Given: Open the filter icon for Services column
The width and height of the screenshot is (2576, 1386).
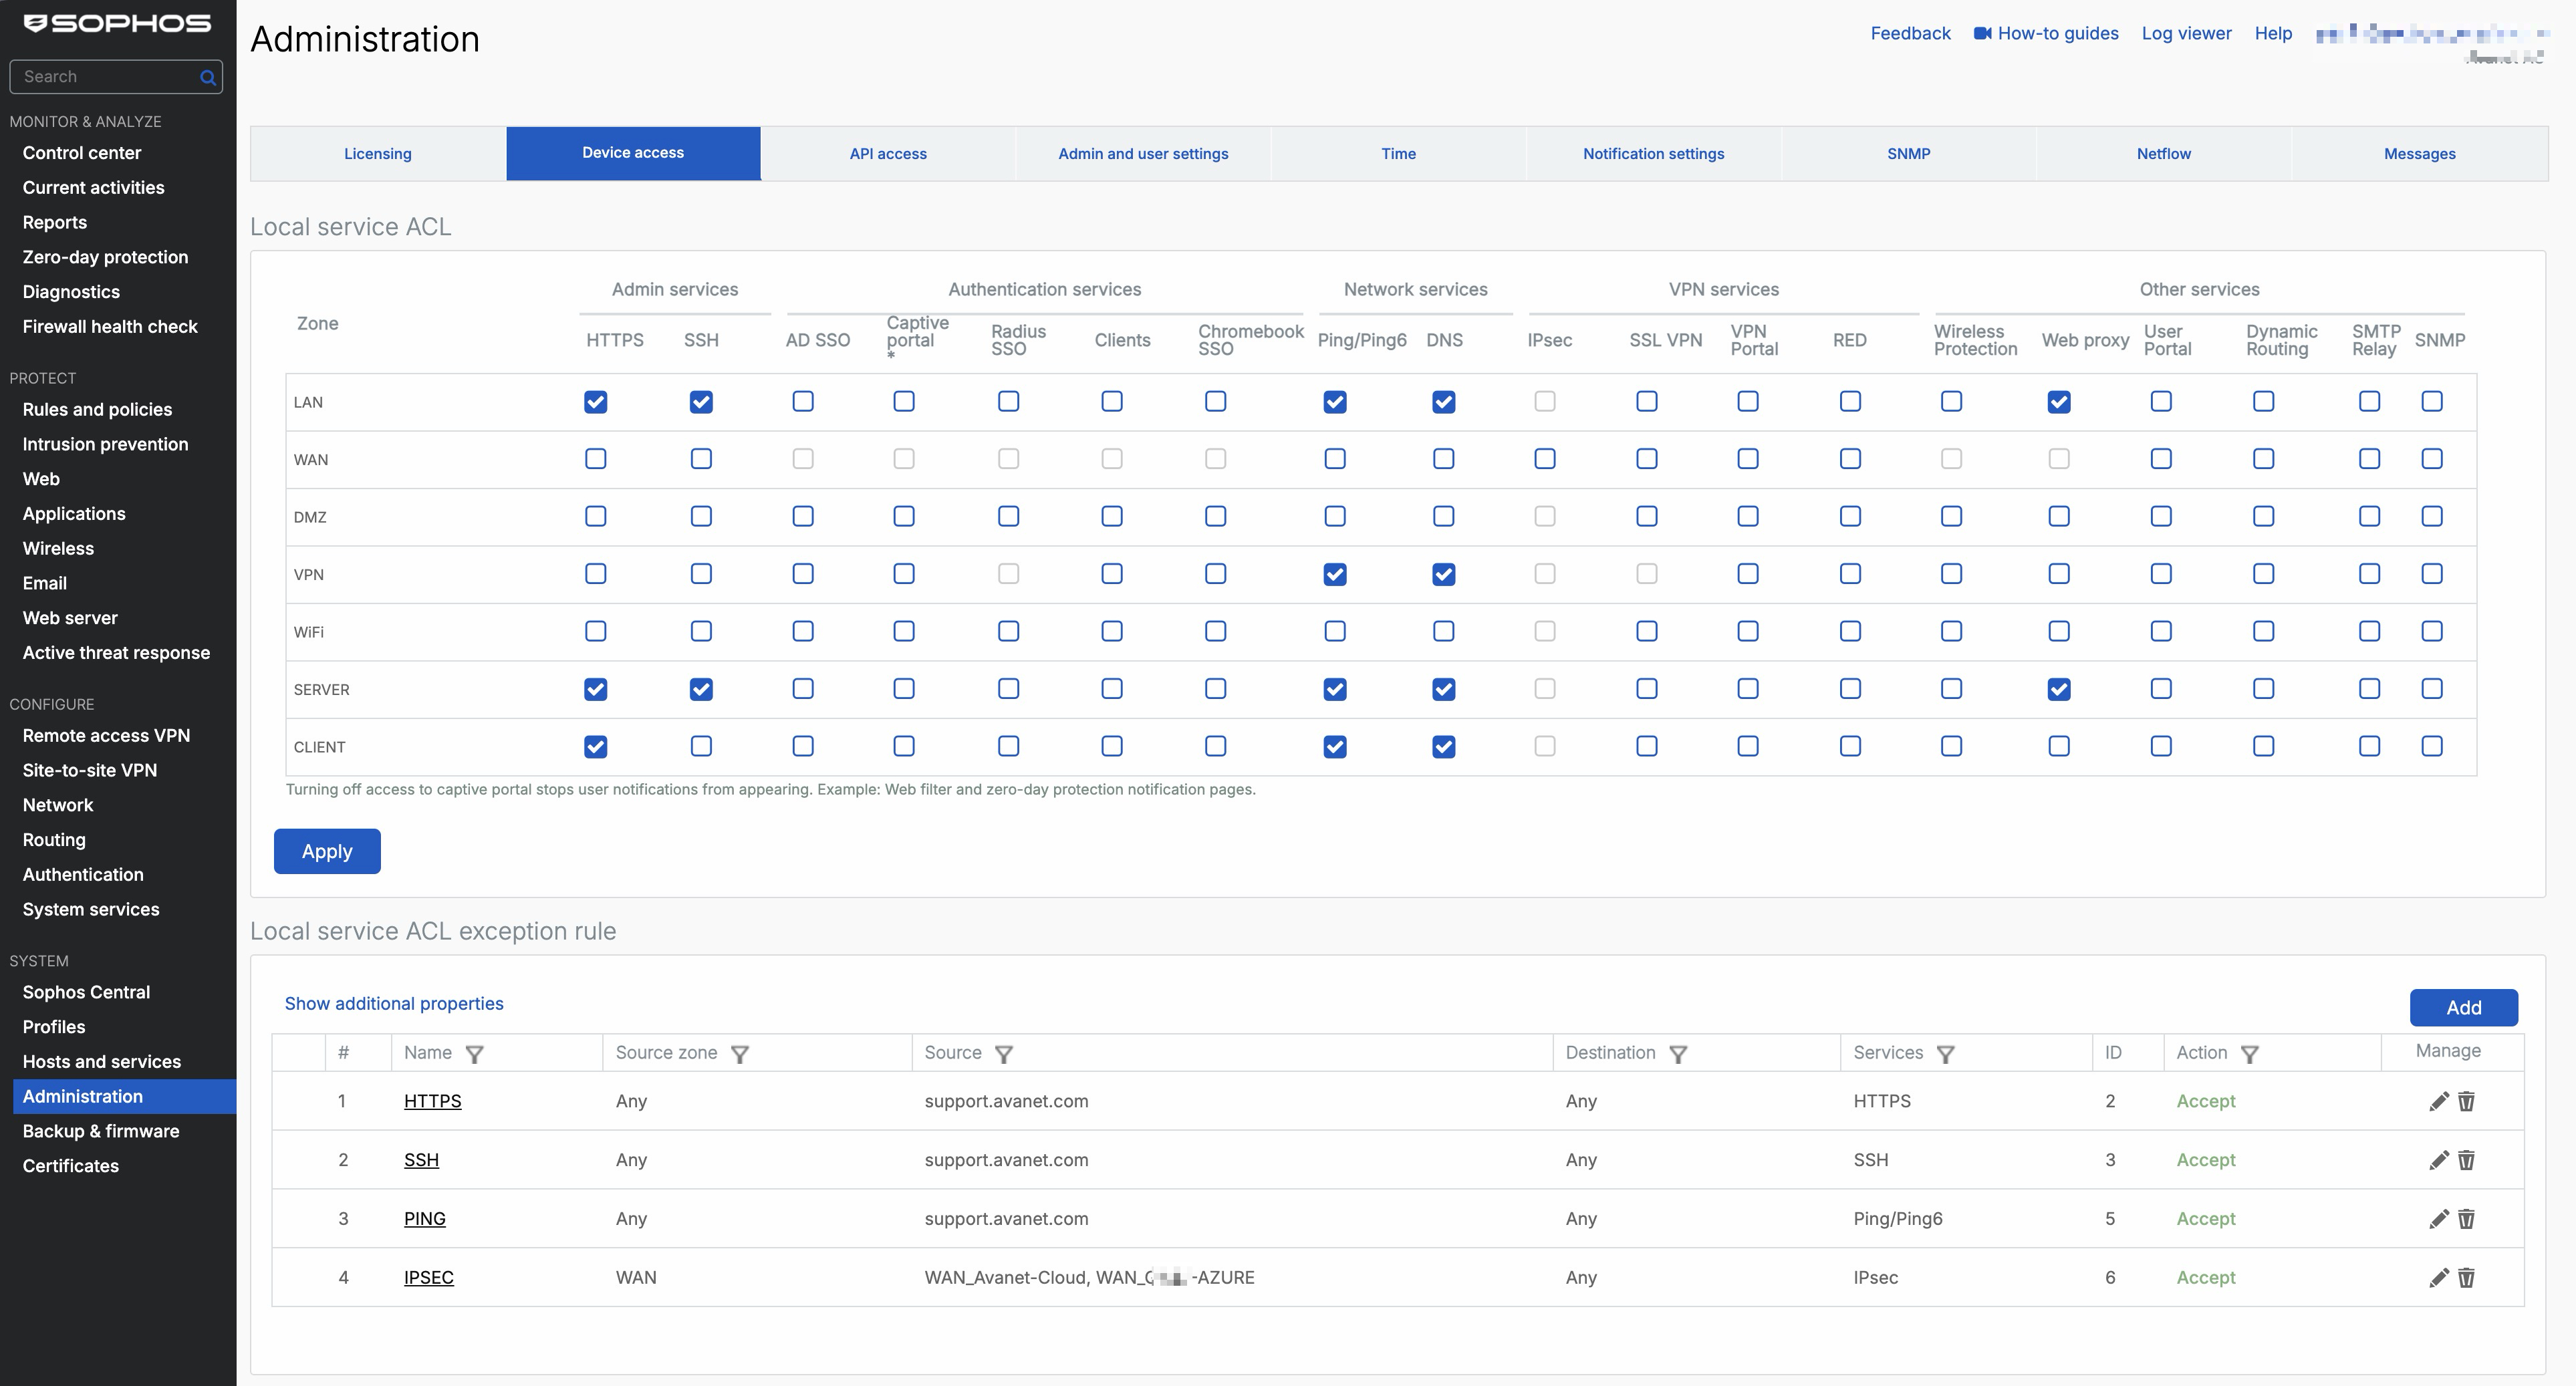Looking at the screenshot, I should [1946, 1054].
